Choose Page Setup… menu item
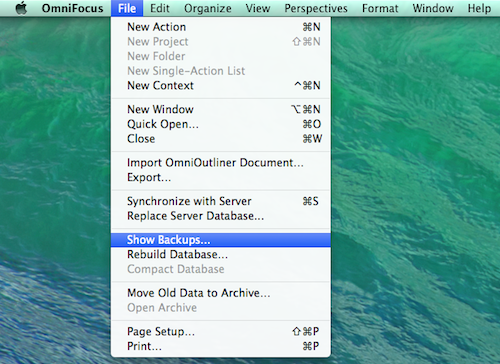500x364 pixels. pyautogui.click(x=221, y=331)
